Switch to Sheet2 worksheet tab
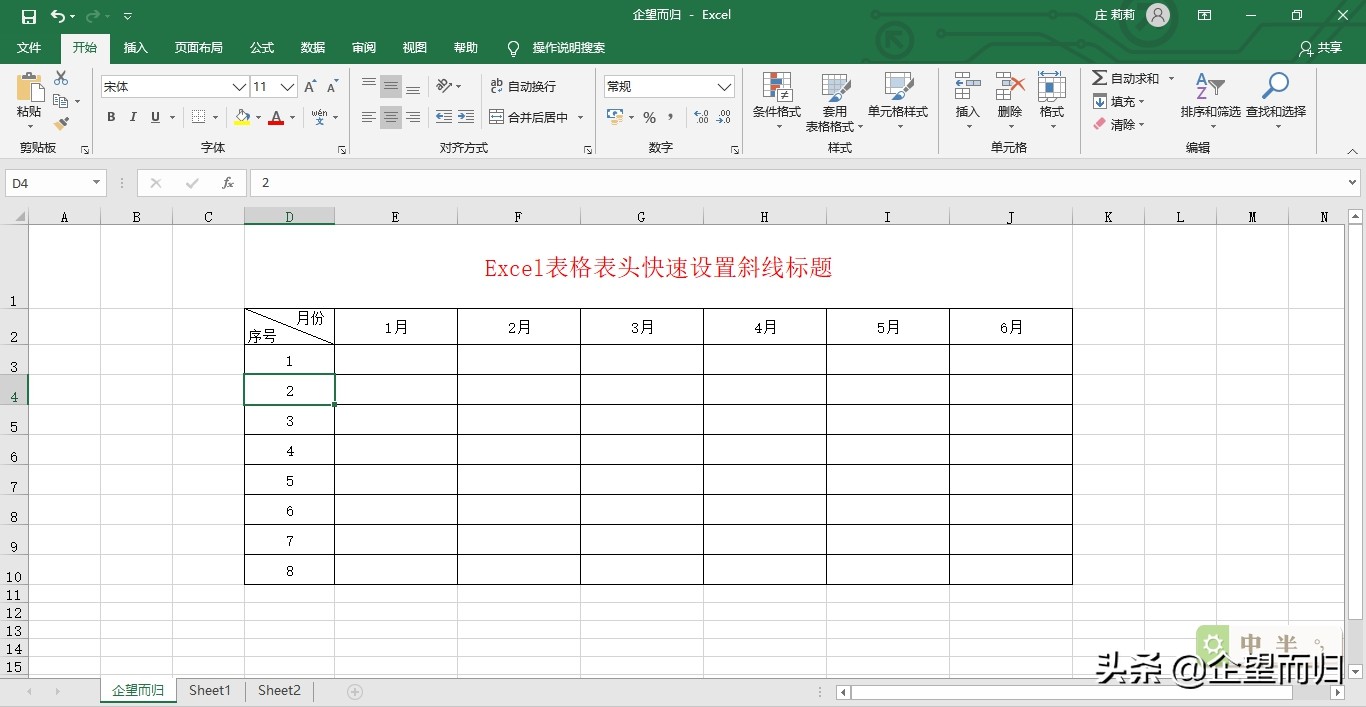Screen dimensions: 1366x707 coord(278,690)
